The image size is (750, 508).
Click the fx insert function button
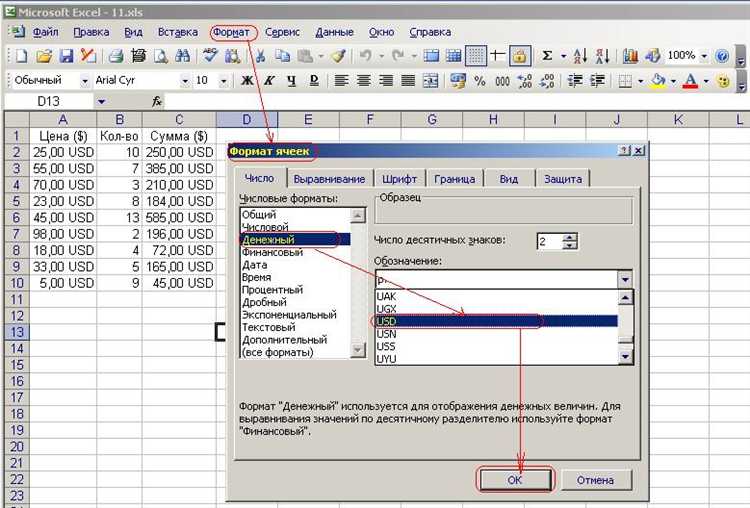coord(156,101)
